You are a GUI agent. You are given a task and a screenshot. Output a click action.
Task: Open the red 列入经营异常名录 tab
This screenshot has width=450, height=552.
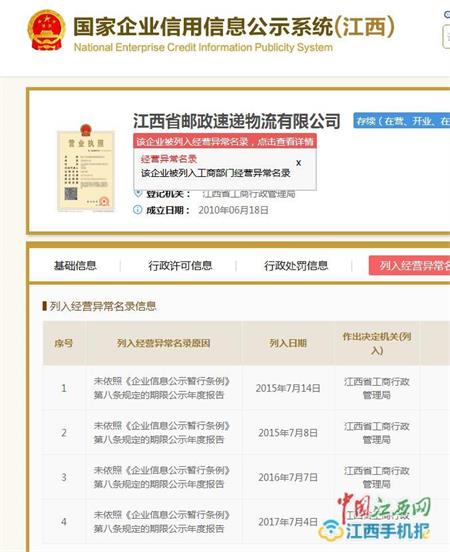pos(409,265)
